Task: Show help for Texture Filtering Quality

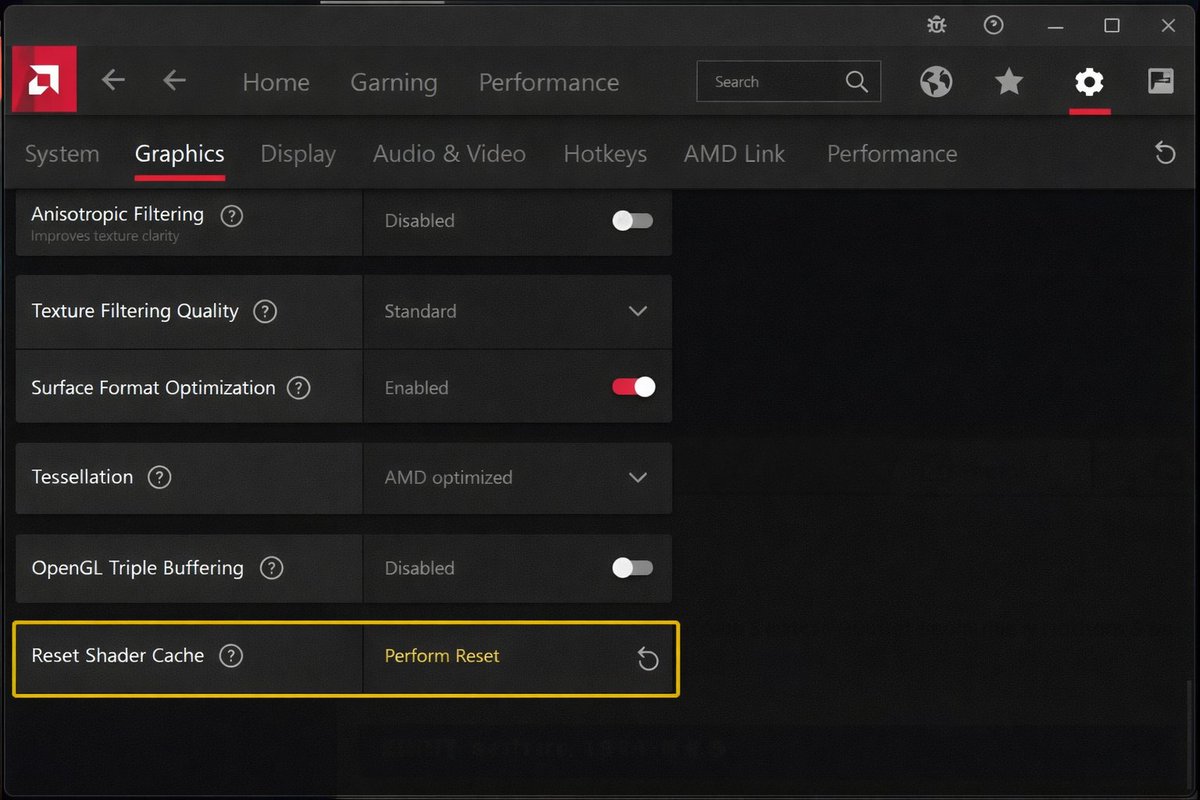Action: [x=265, y=311]
